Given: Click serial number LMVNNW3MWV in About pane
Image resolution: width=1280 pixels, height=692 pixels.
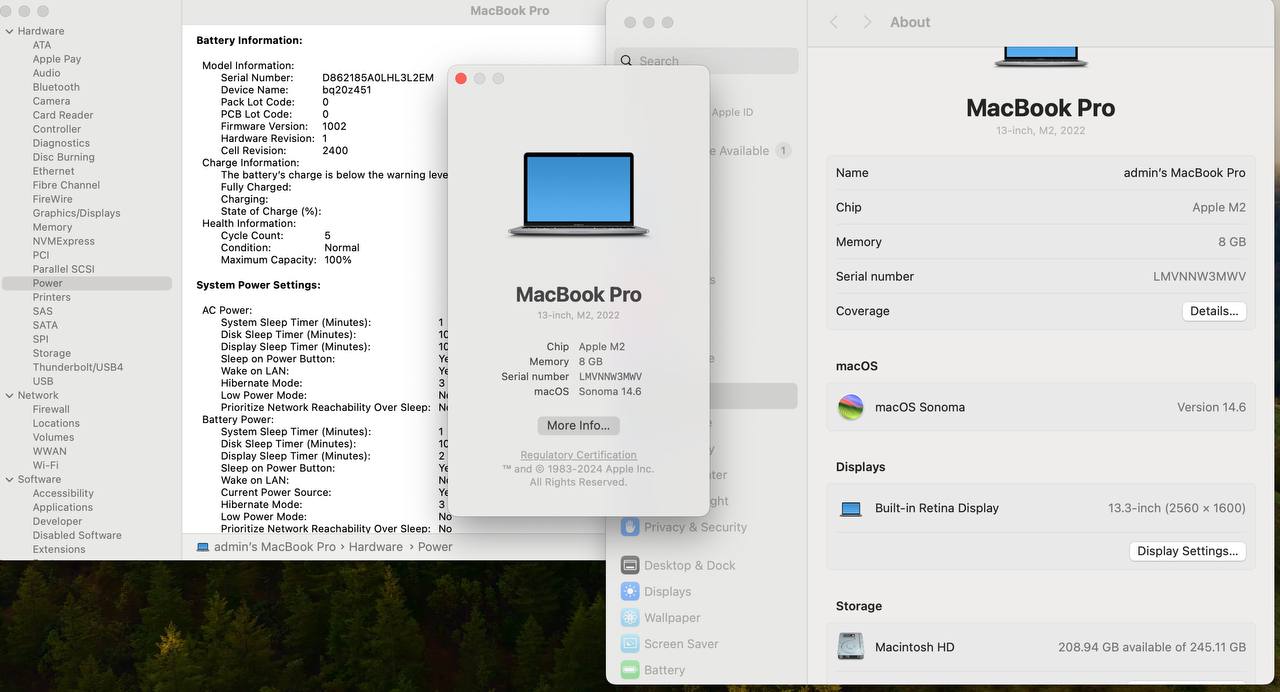Looking at the screenshot, I should (1199, 276).
